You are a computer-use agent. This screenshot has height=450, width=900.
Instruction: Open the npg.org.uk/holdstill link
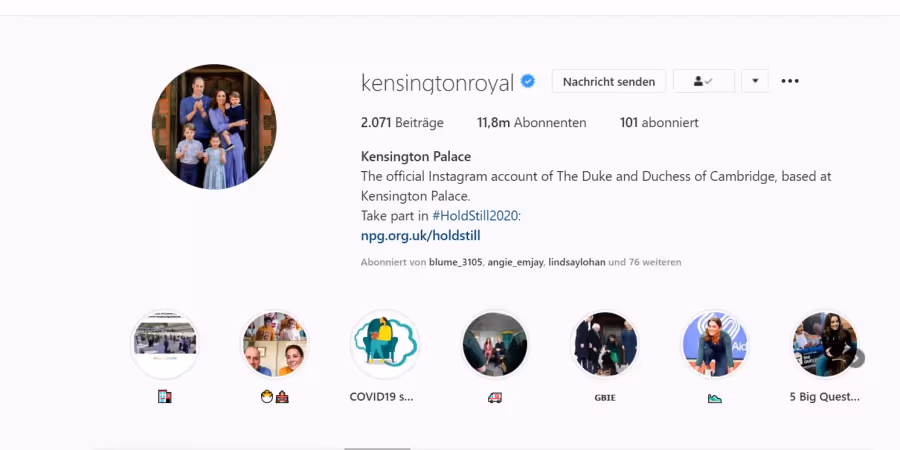click(420, 235)
